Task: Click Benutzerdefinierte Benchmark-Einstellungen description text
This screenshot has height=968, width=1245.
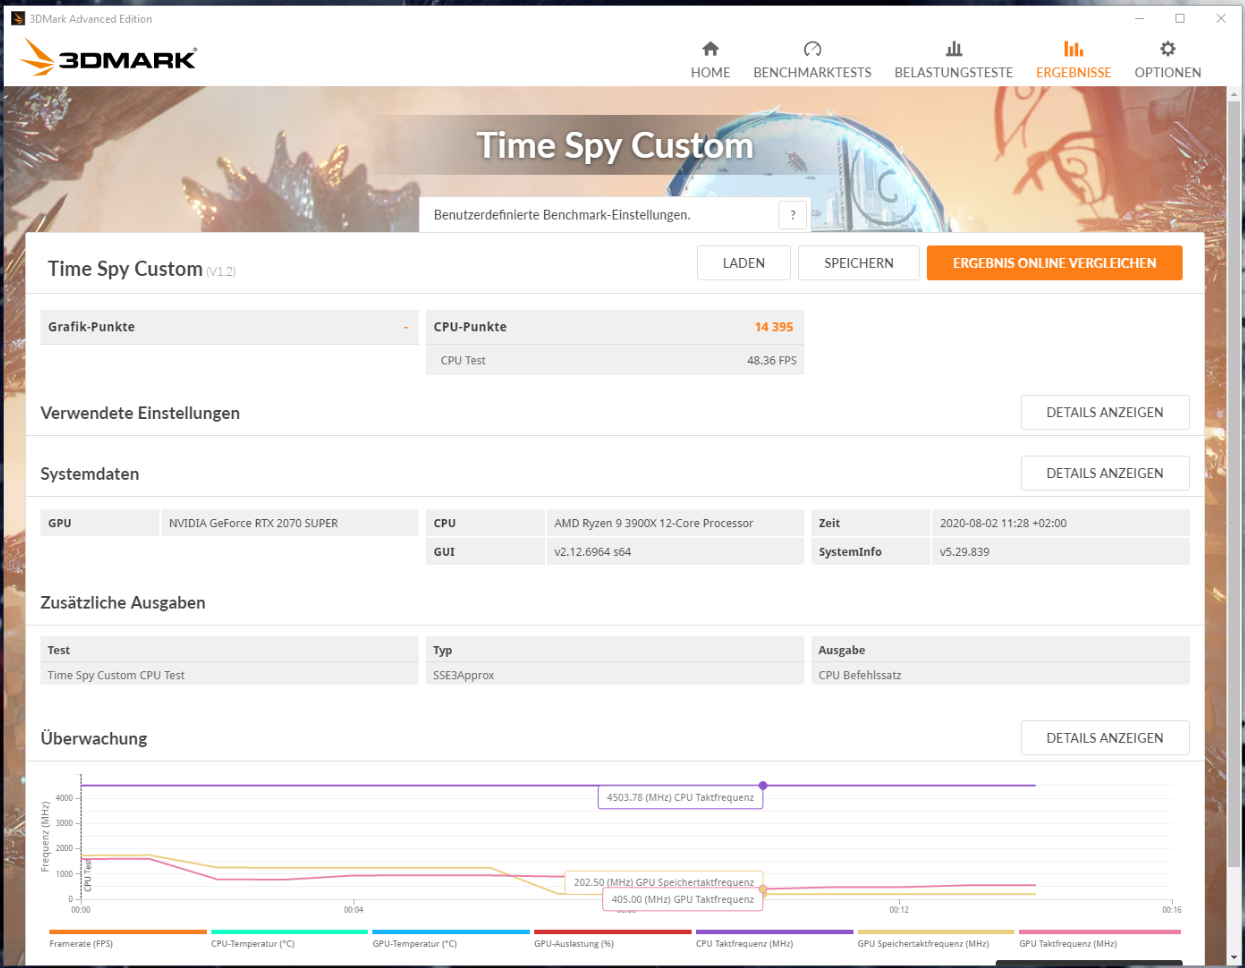Action: coord(562,215)
